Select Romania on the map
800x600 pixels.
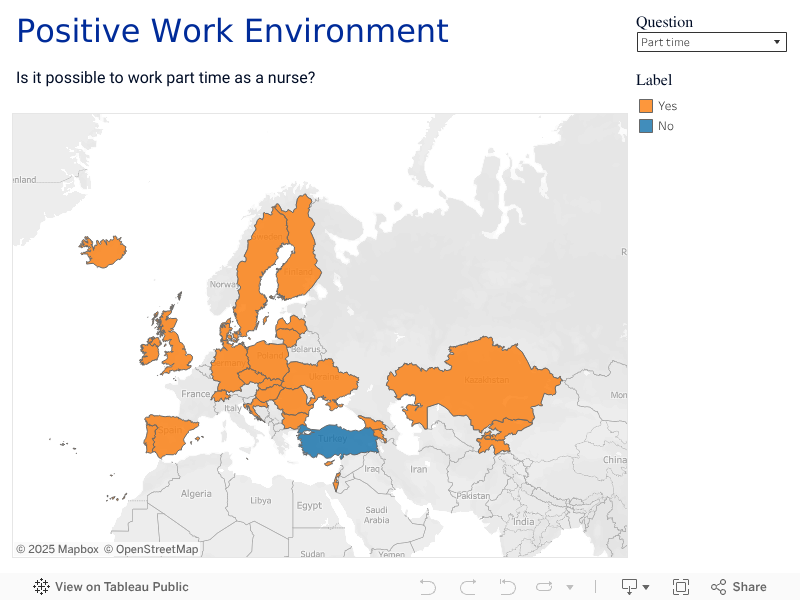pyautogui.click(x=293, y=401)
